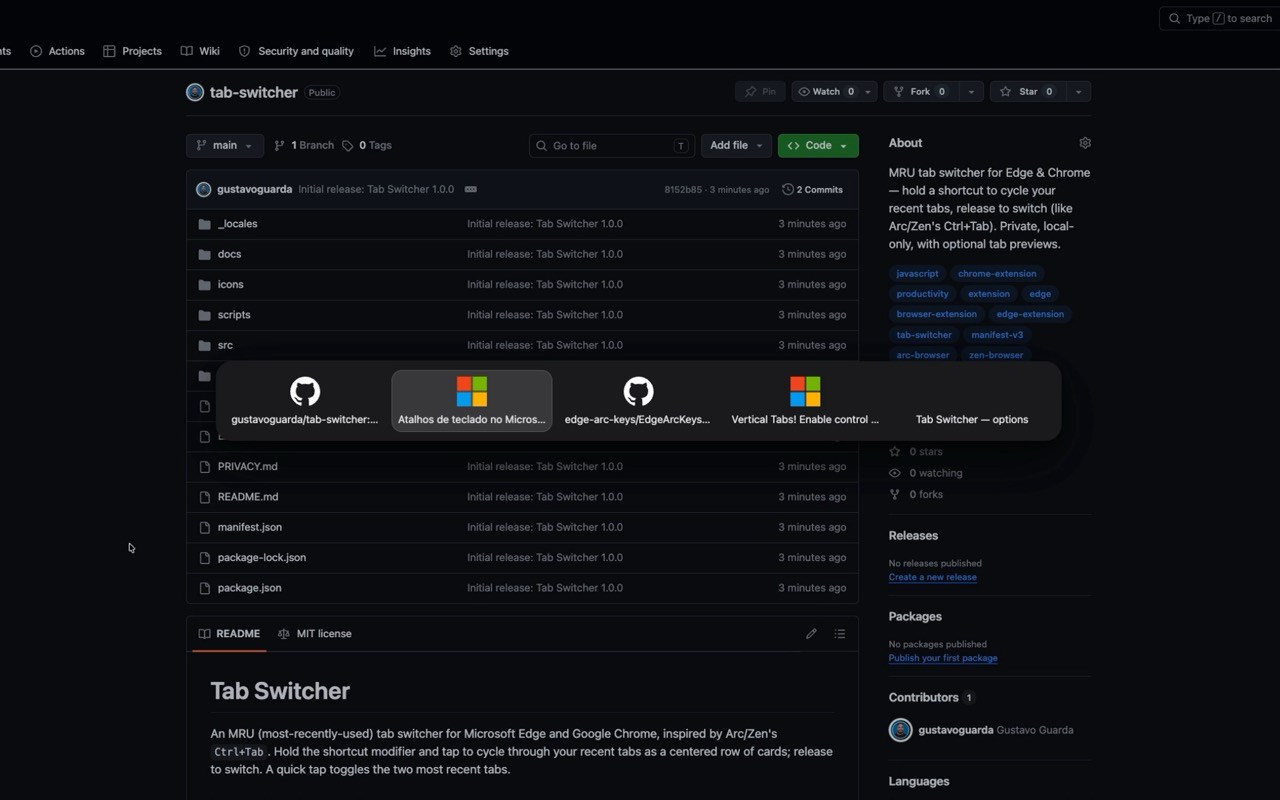Edit the README with the pencil icon

pyautogui.click(x=811, y=634)
